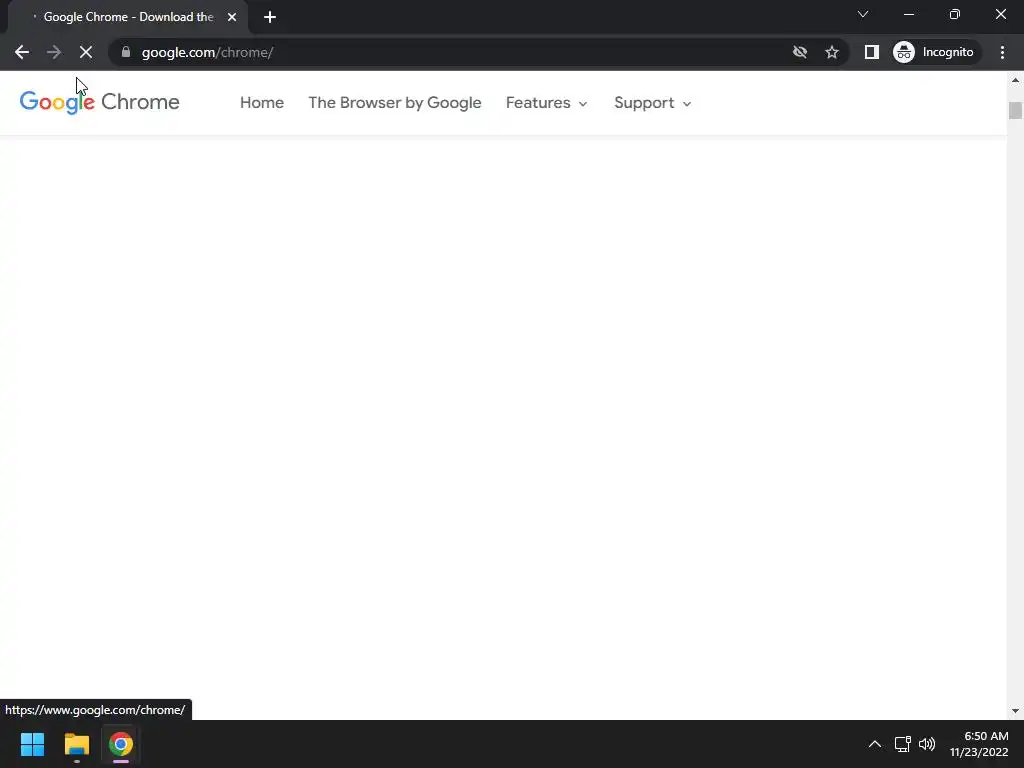Click the page scrollbar thumb

coord(1015,110)
